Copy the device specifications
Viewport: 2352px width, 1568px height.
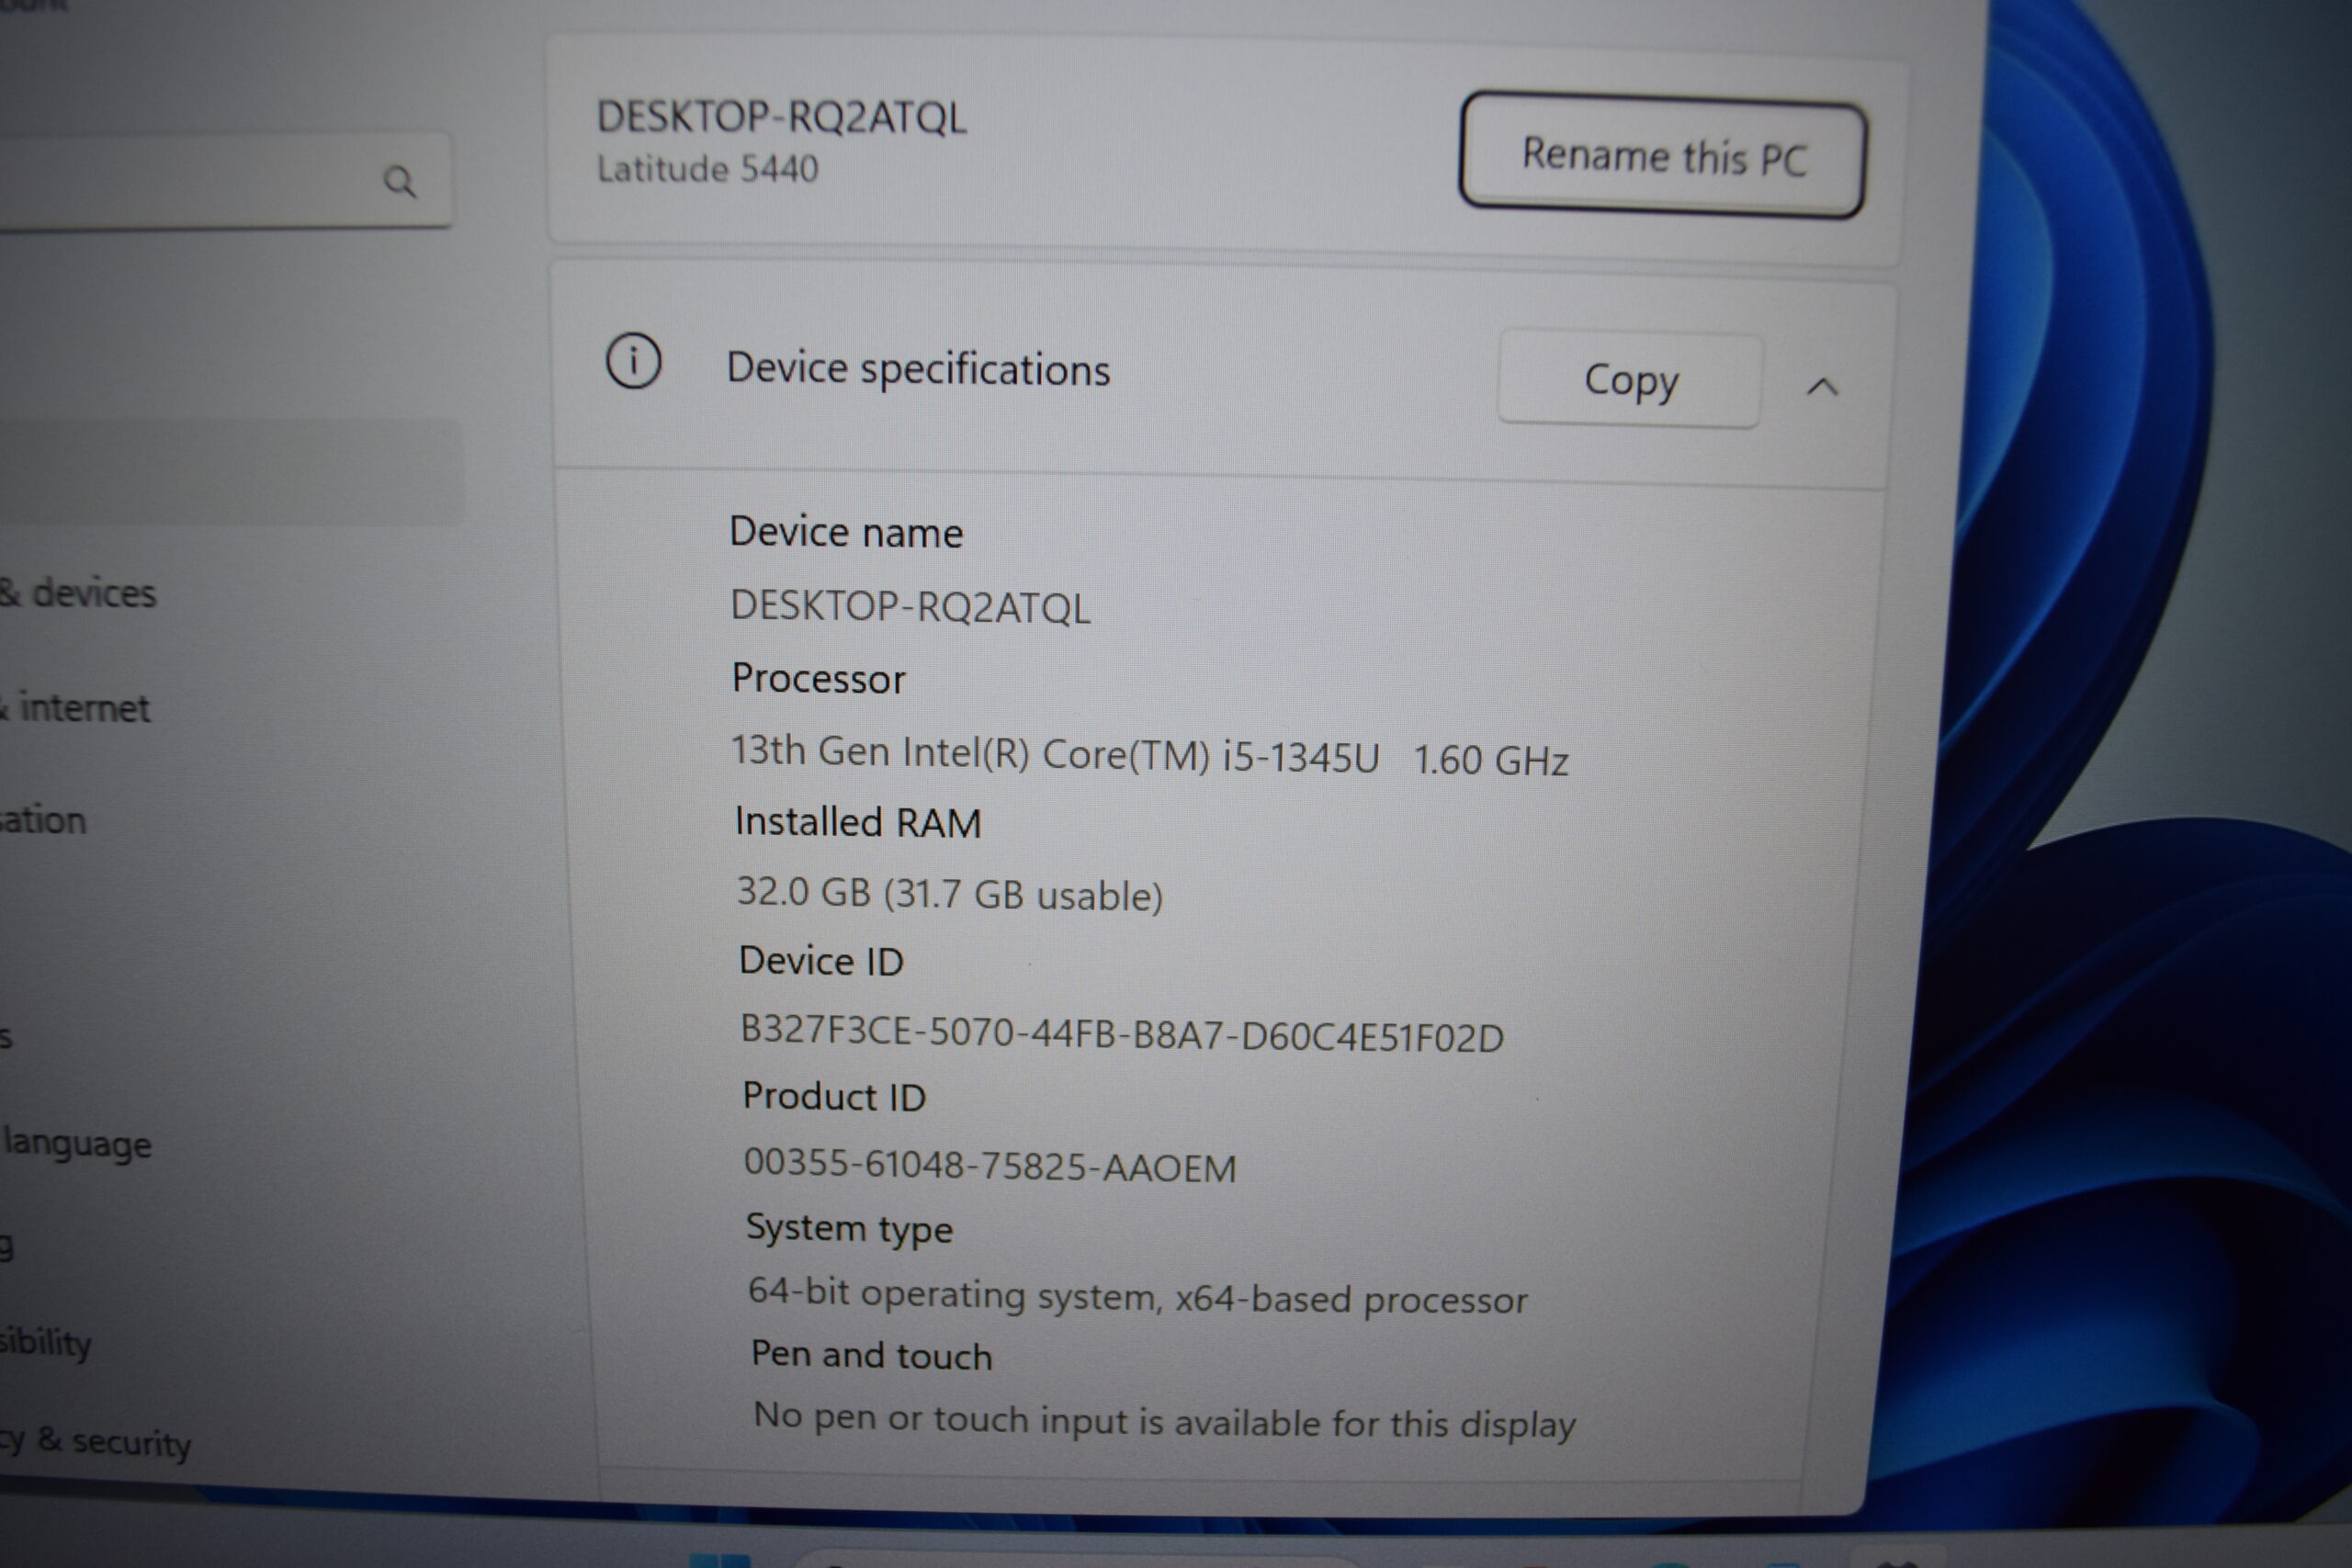pos(1630,380)
